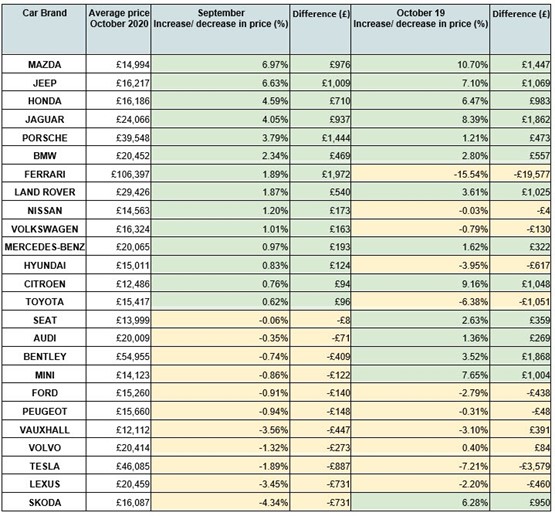Select the September increase/decrease header cell

[x=220, y=29]
